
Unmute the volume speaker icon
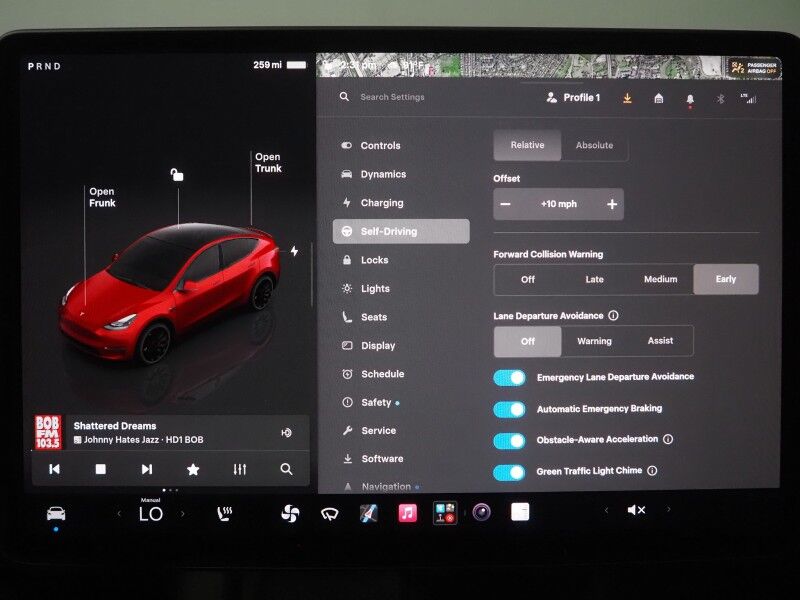pos(636,510)
